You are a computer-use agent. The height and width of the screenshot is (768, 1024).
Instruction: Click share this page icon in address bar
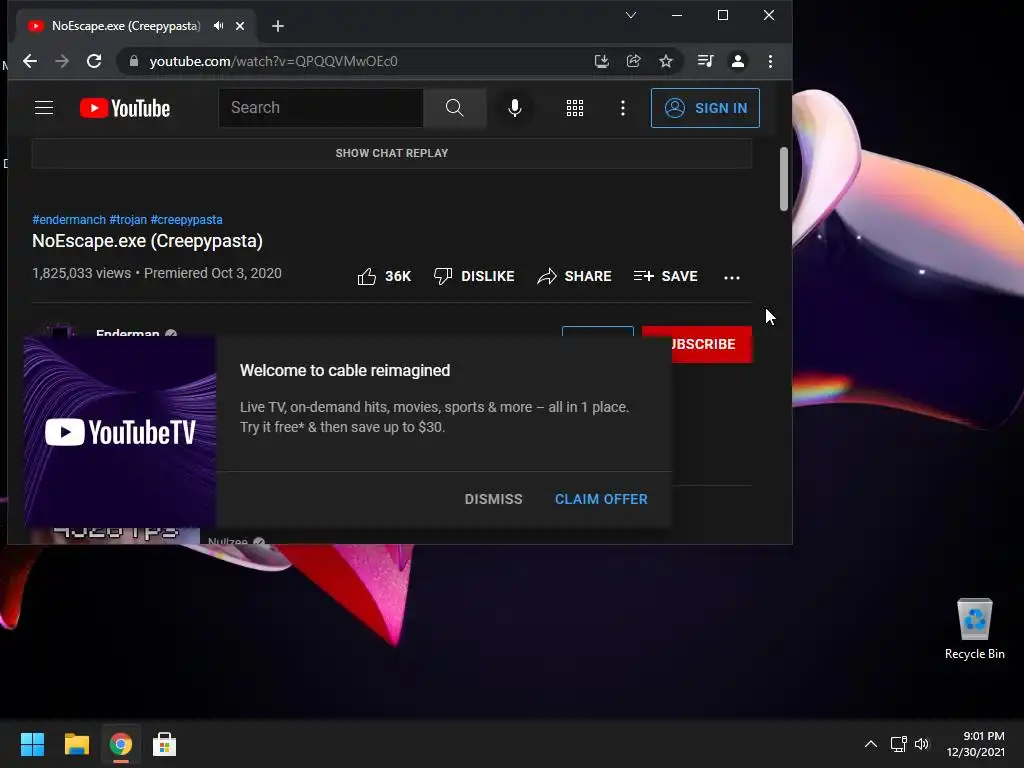[x=633, y=61]
